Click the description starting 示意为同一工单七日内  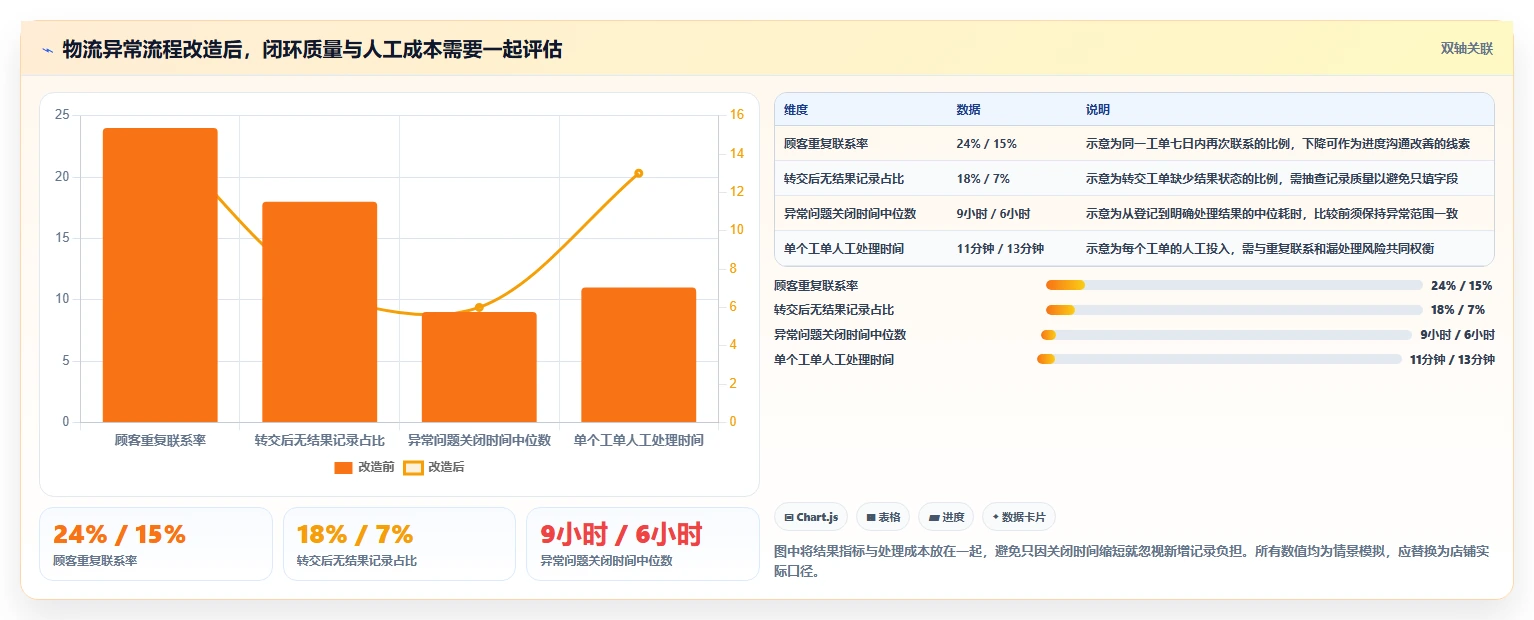1278,144
